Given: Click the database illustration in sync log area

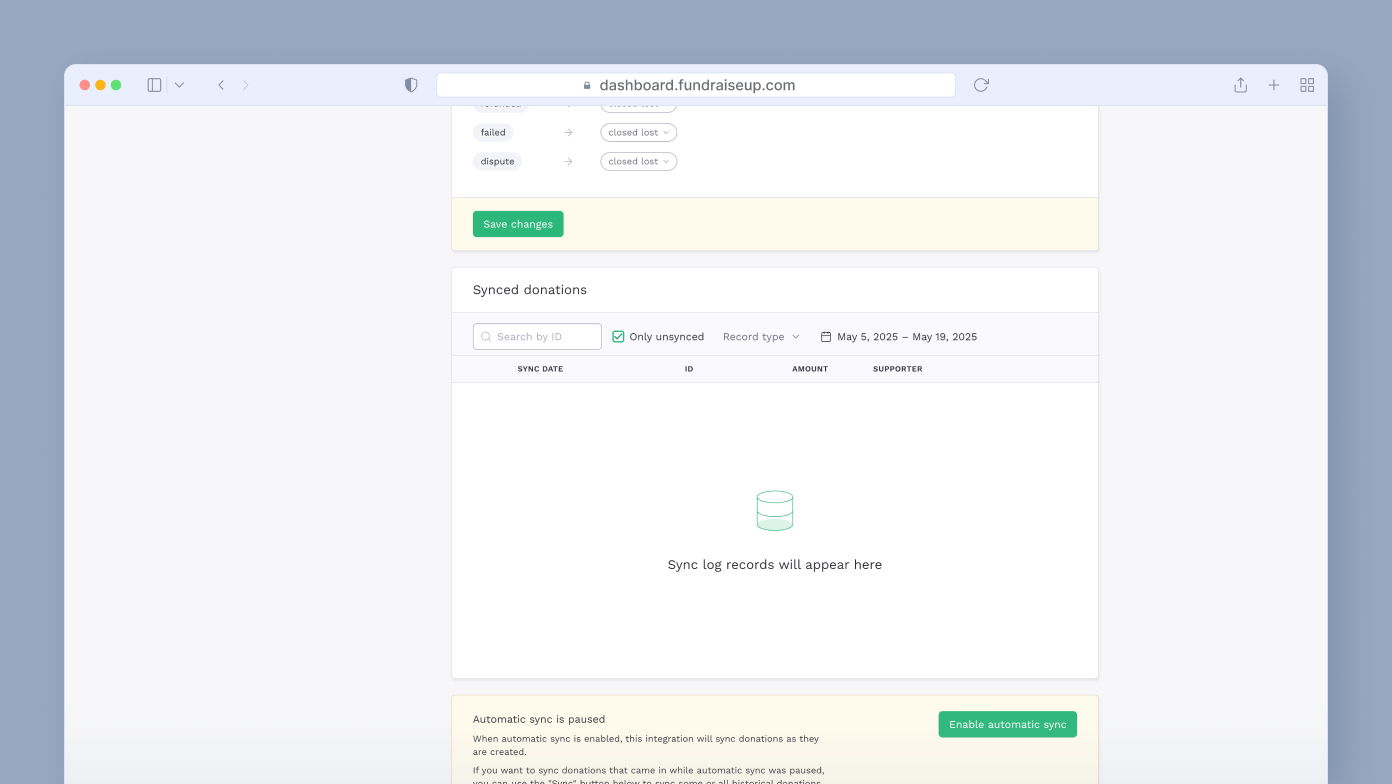Looking at the screenshot, I should [775, 510].
